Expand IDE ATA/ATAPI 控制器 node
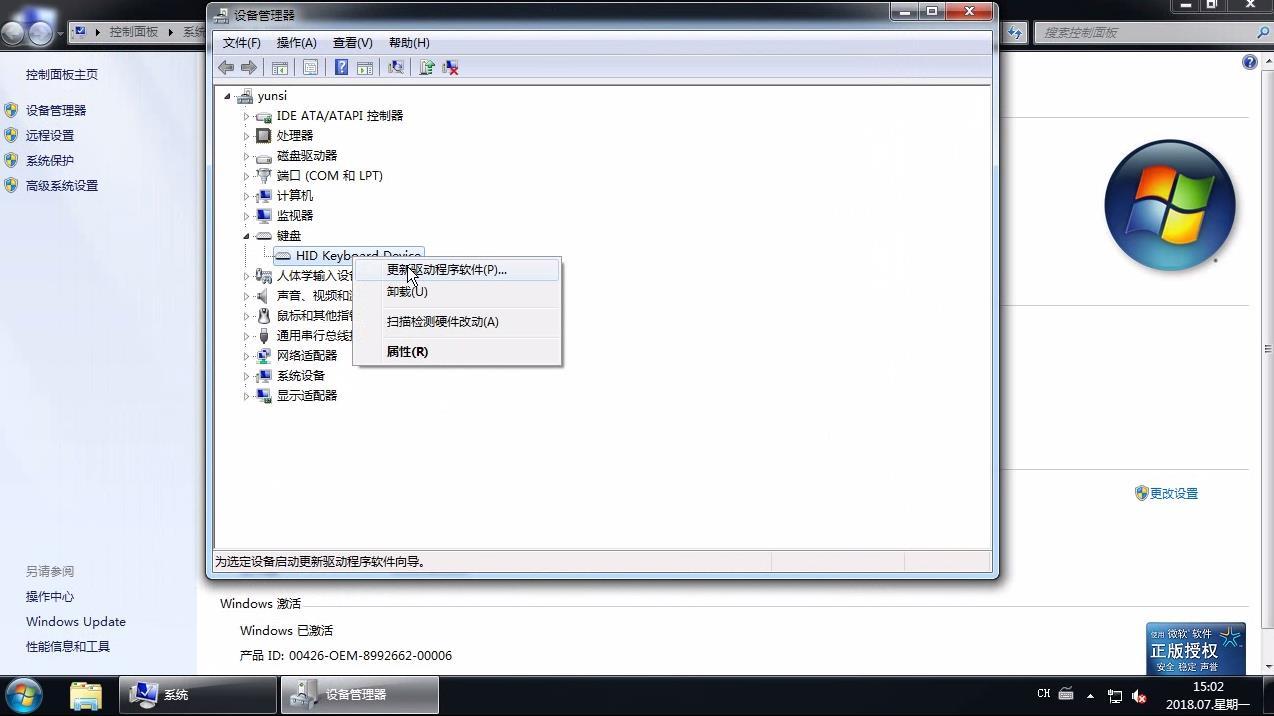The height and width of the screenshot is (716, 1274). (x=246, y=116)
